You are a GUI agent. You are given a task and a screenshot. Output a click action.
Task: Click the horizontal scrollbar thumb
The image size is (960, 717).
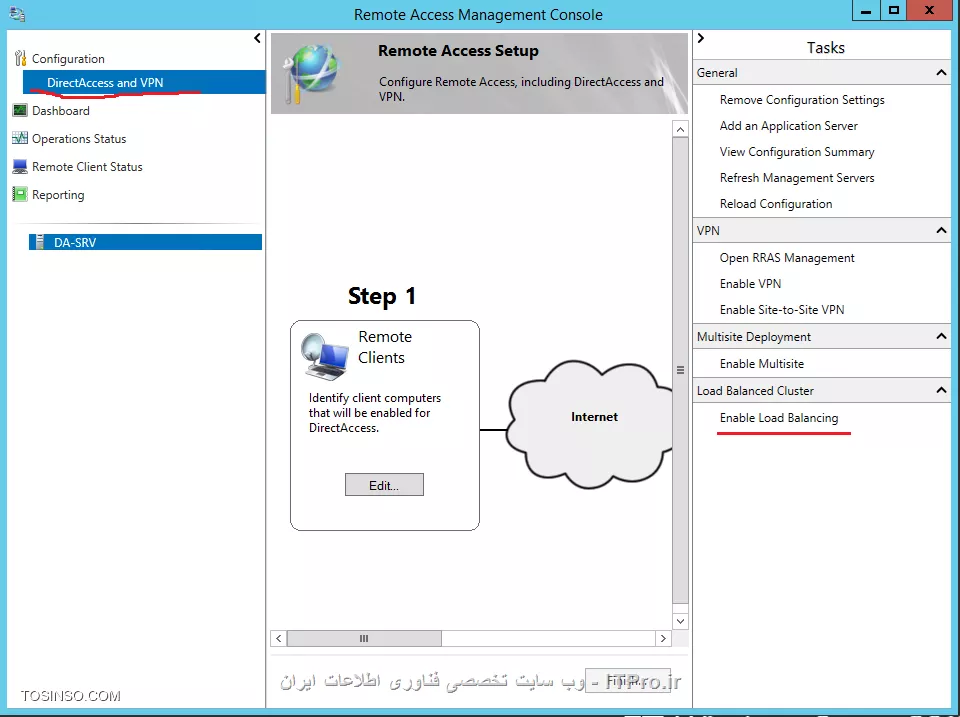point(364,639)
